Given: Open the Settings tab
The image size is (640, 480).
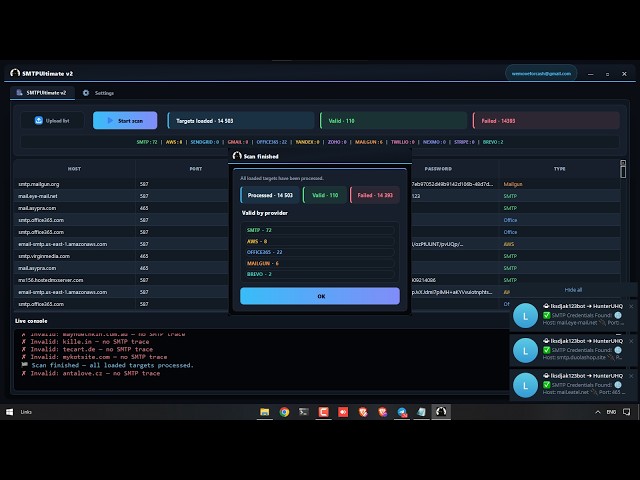Looking at the screenshot, I should pyautogui.click(x=98, y=93).
